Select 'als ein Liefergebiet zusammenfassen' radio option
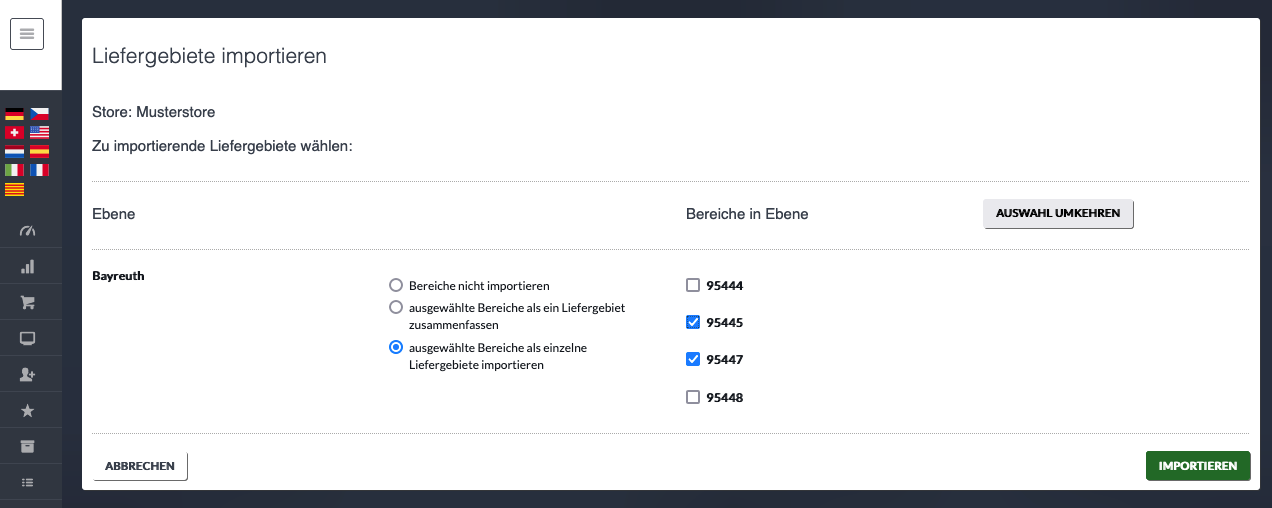The height and width of the screenshot is (508, 1272). 396,307
